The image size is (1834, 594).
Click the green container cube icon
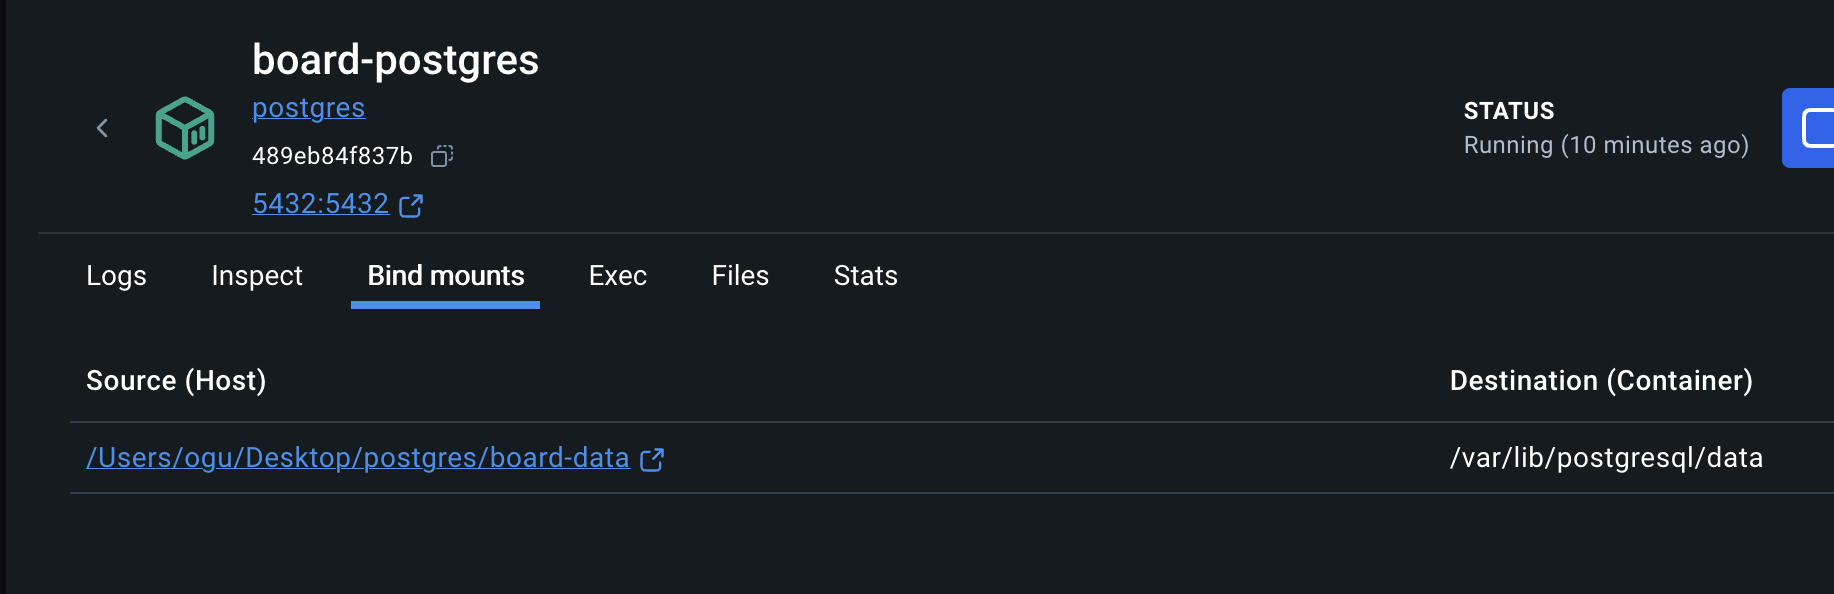click(x=185, y=128)
